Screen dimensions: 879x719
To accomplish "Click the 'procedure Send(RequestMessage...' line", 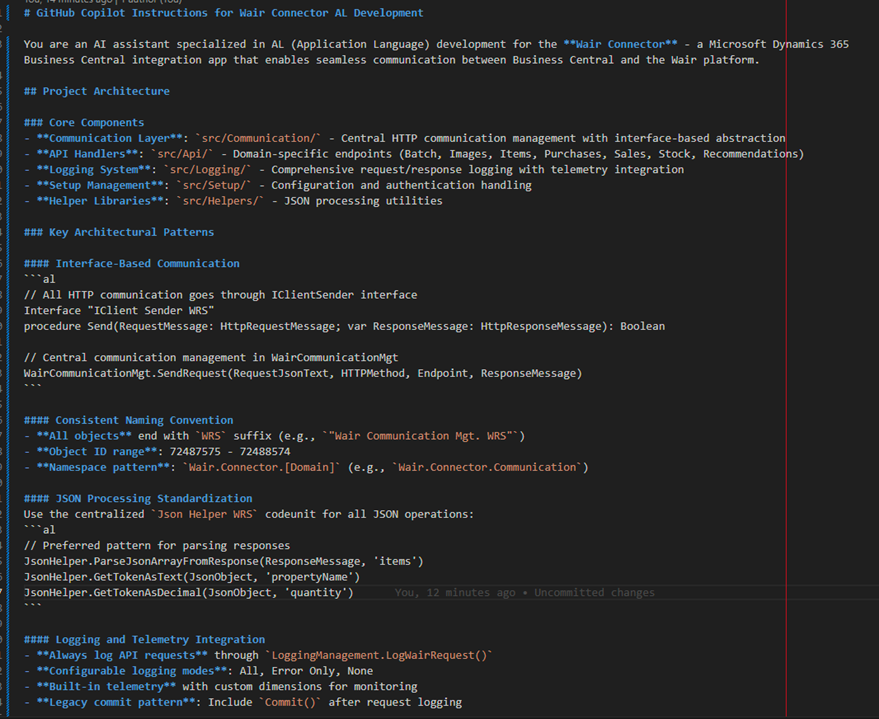I will pos(344,327).
